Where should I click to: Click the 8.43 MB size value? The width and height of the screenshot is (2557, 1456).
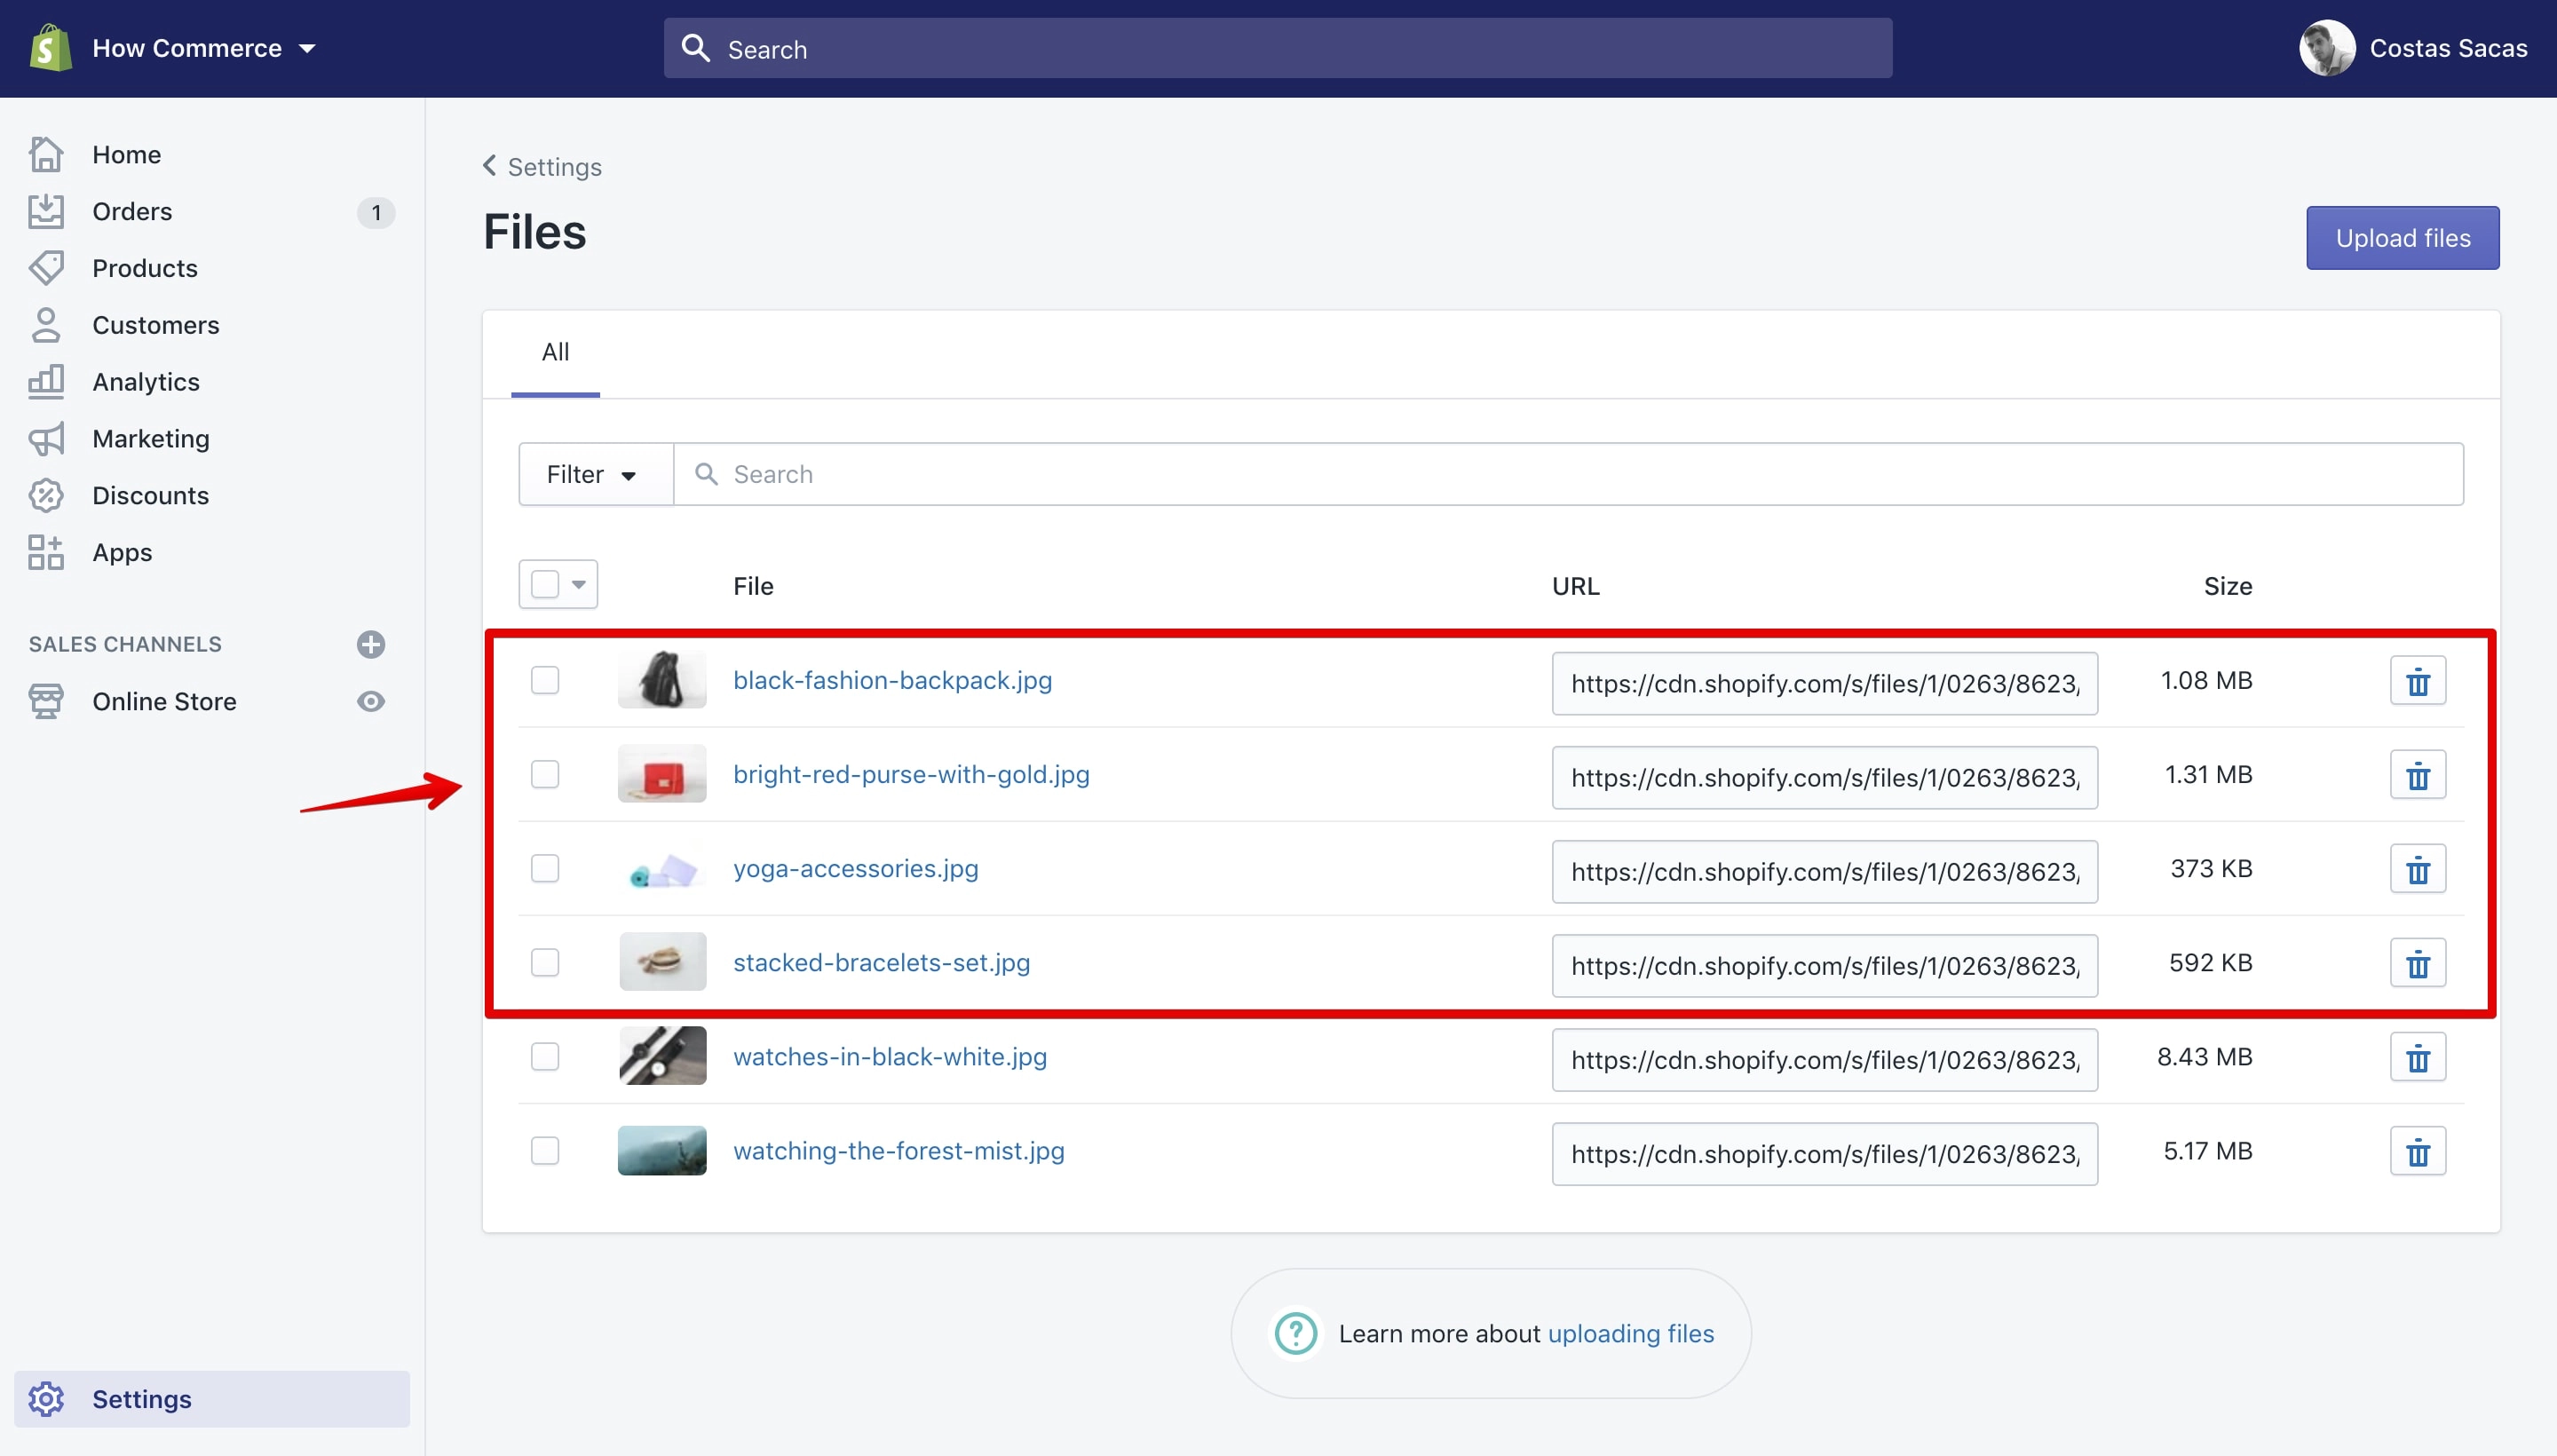2204,1056
